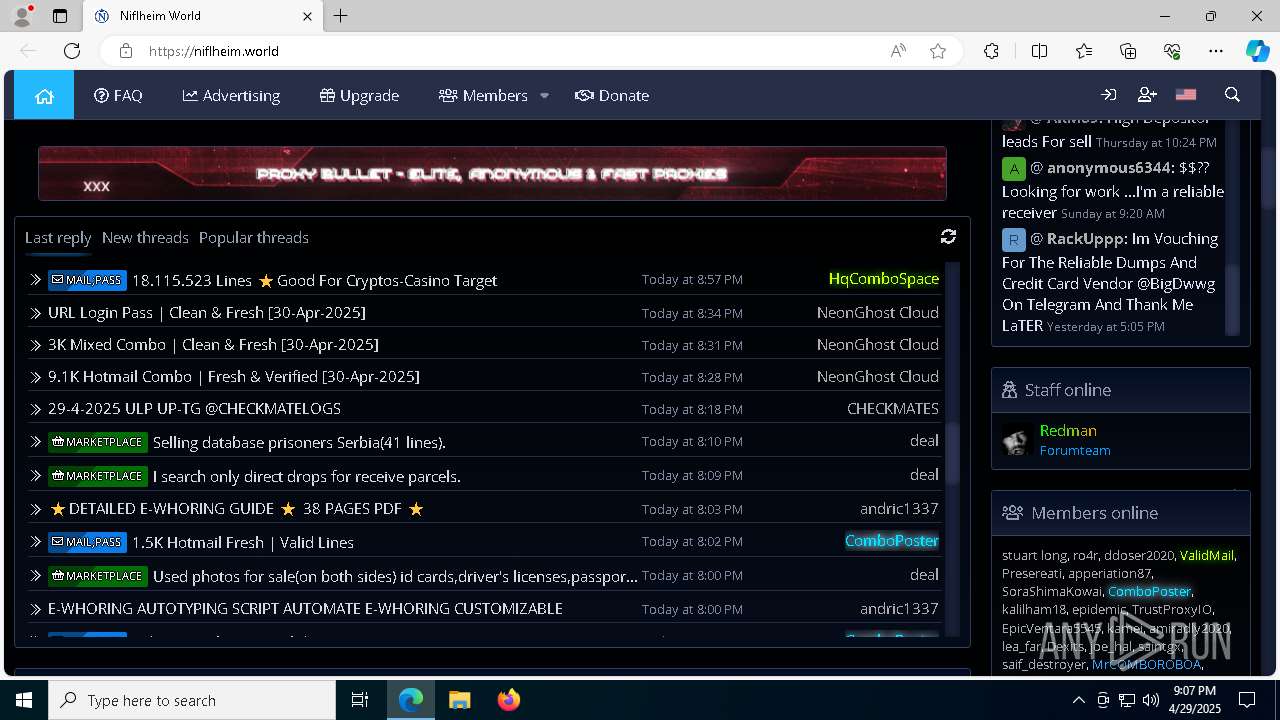1280x720 pixels.
Task: Click the Forumteam label under Redman
Action: (1075, 450)
